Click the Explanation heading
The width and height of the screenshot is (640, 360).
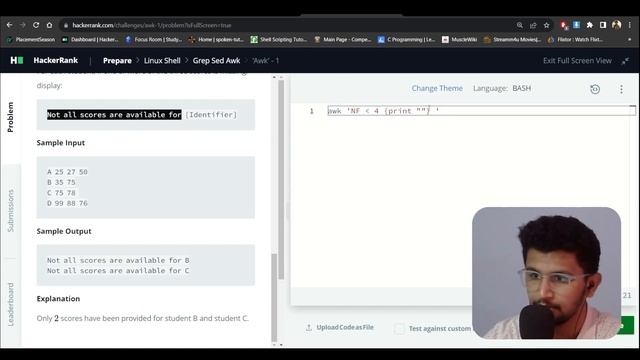click(x=58, y=298)
